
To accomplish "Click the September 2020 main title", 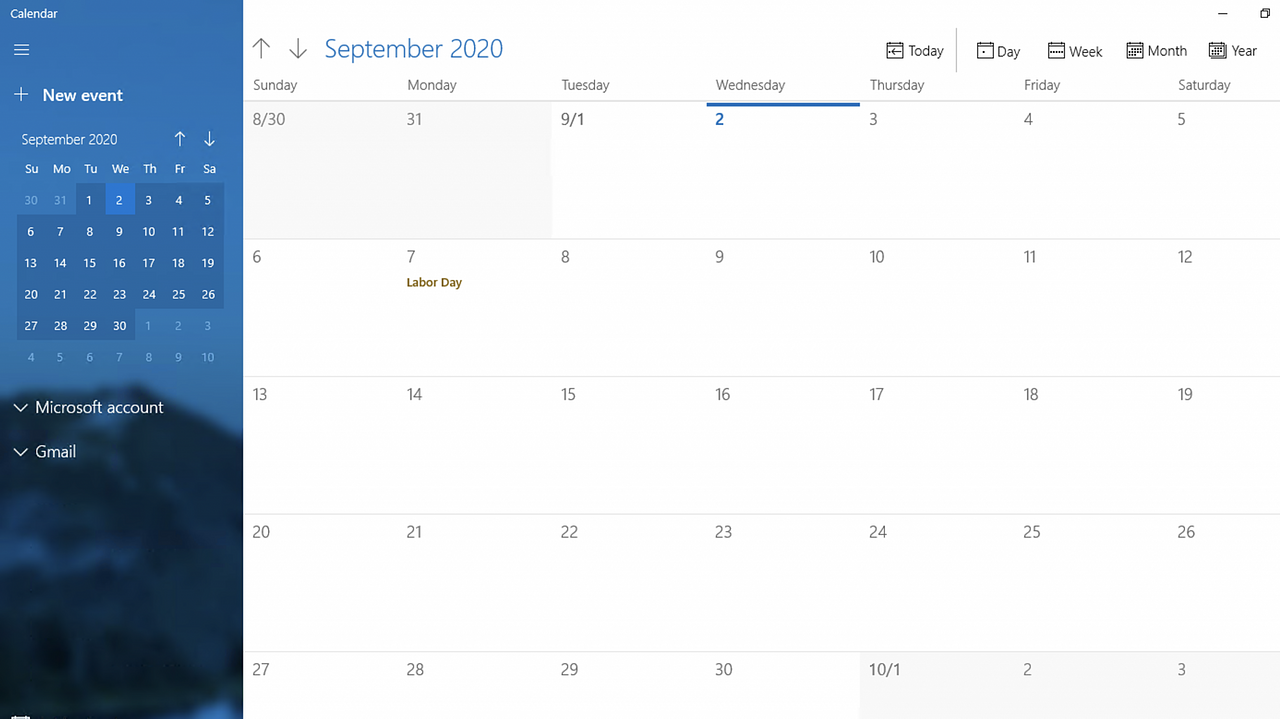I will pyautogui.click(x=414, y=49).
